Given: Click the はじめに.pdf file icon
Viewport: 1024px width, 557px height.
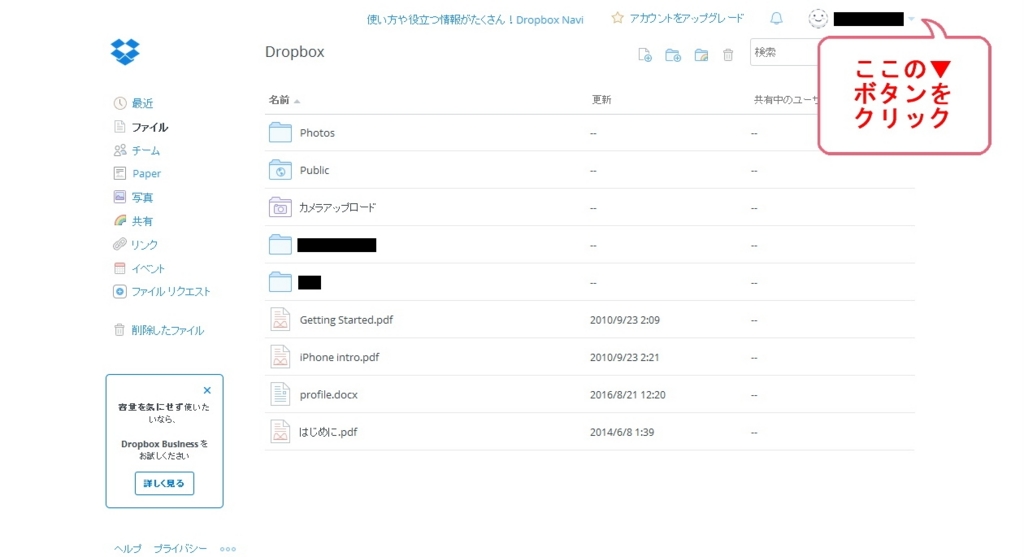Looking at the screenshot, I should click(x=280, y=431).
